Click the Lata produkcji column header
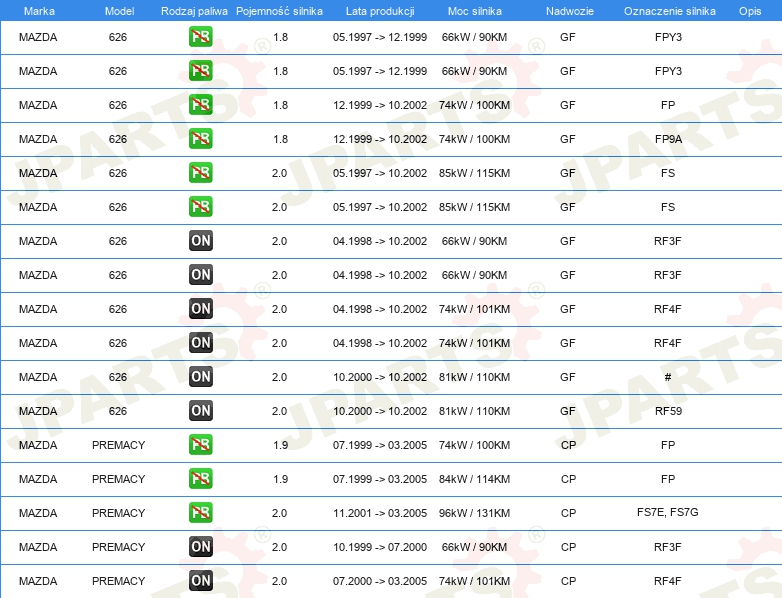782x598 pixels. 380,11
